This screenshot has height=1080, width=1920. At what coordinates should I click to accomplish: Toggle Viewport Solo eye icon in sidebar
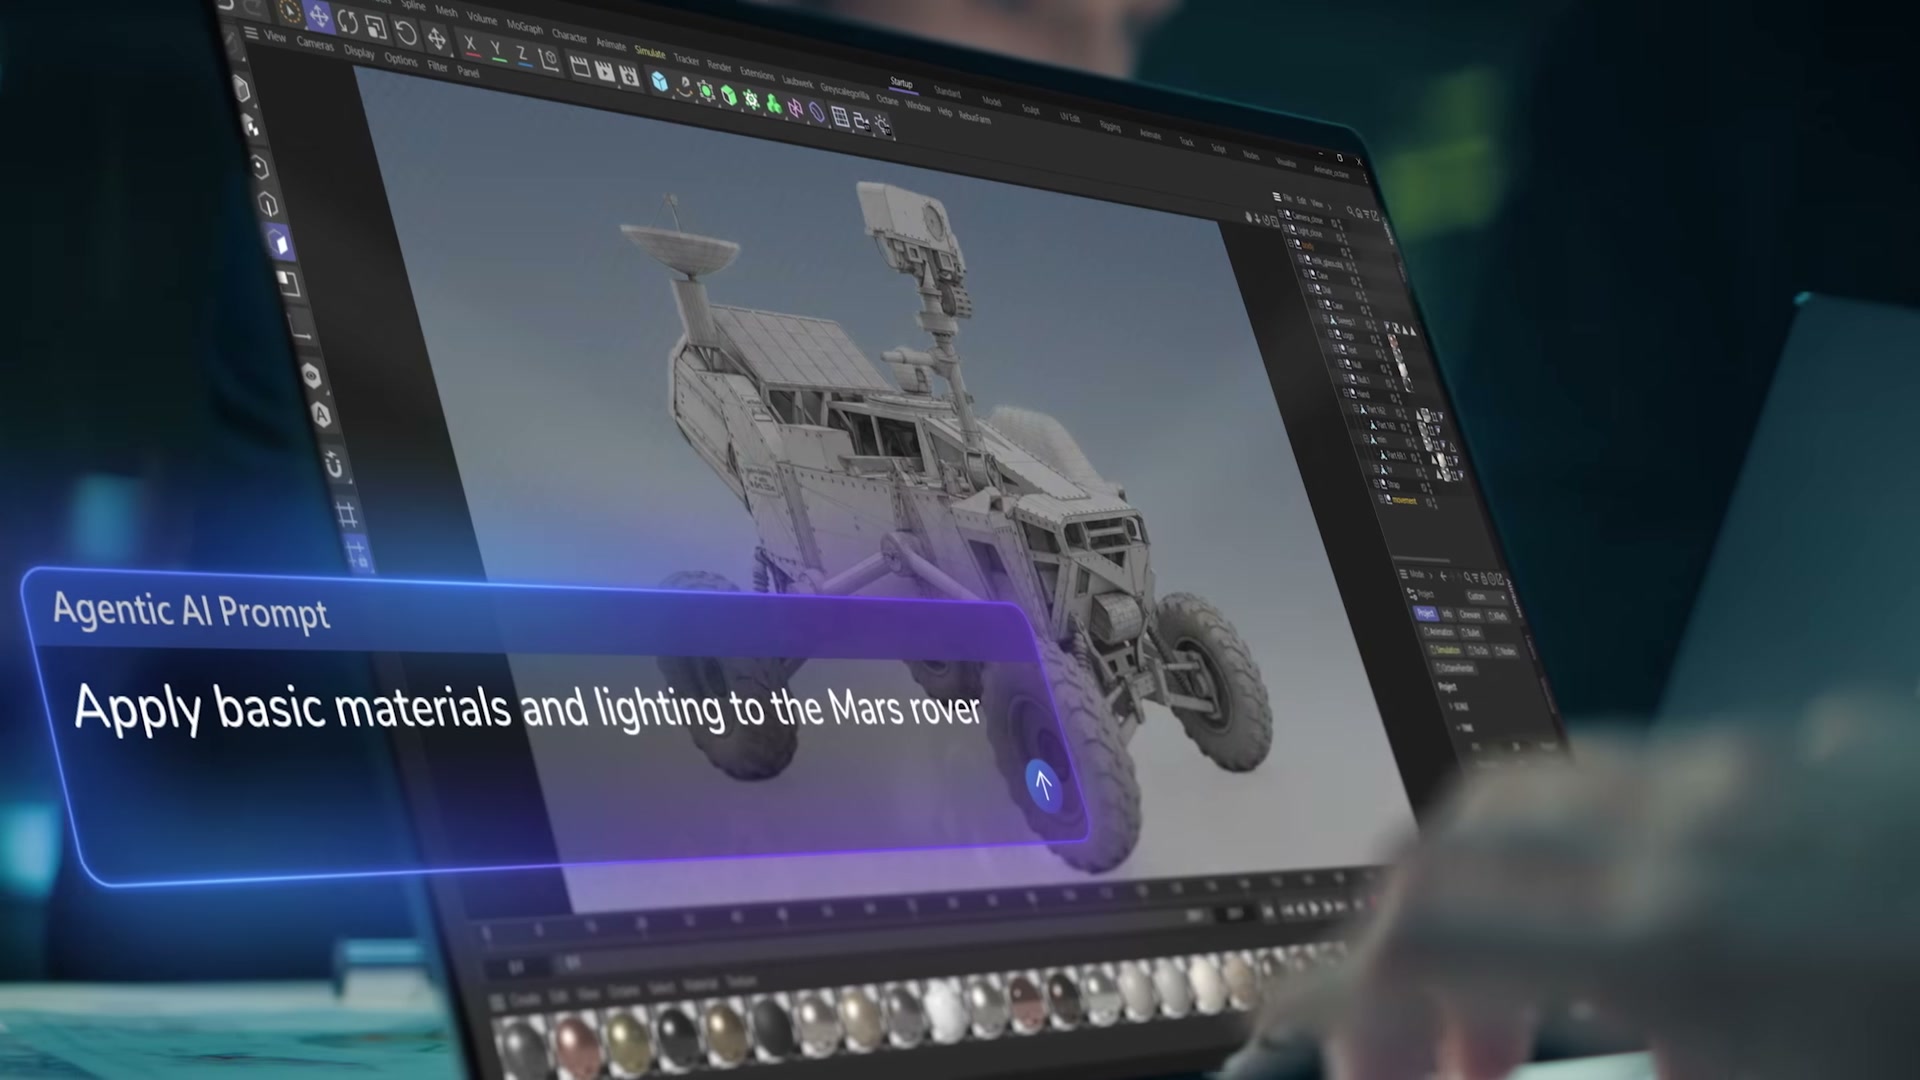311,377
